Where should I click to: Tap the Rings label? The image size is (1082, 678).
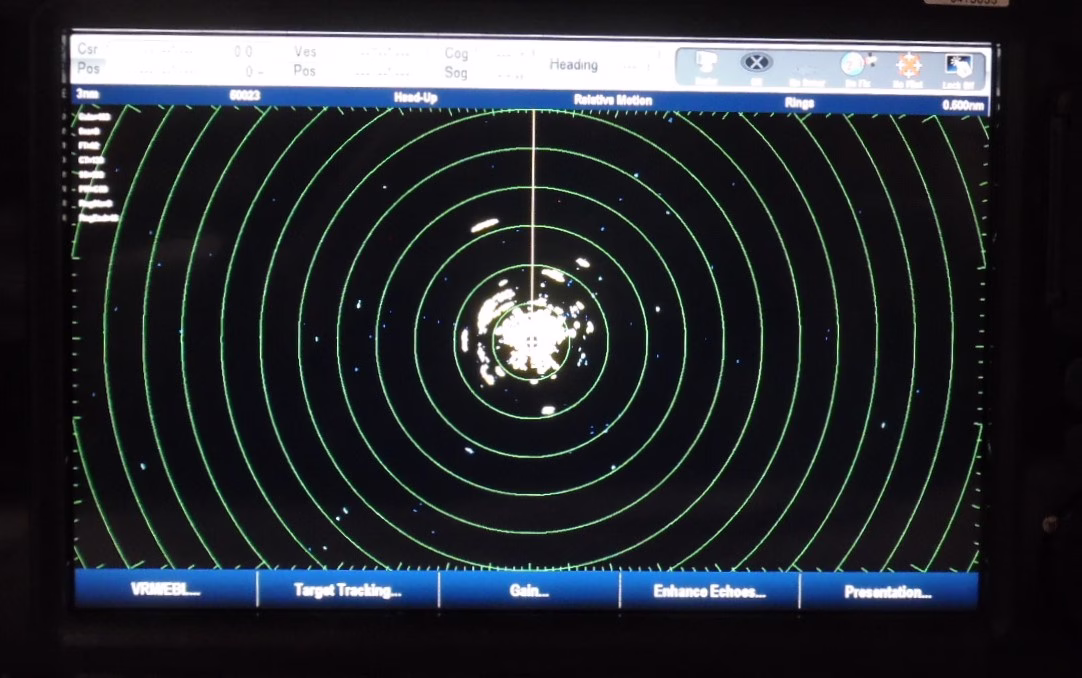(799, 103)
